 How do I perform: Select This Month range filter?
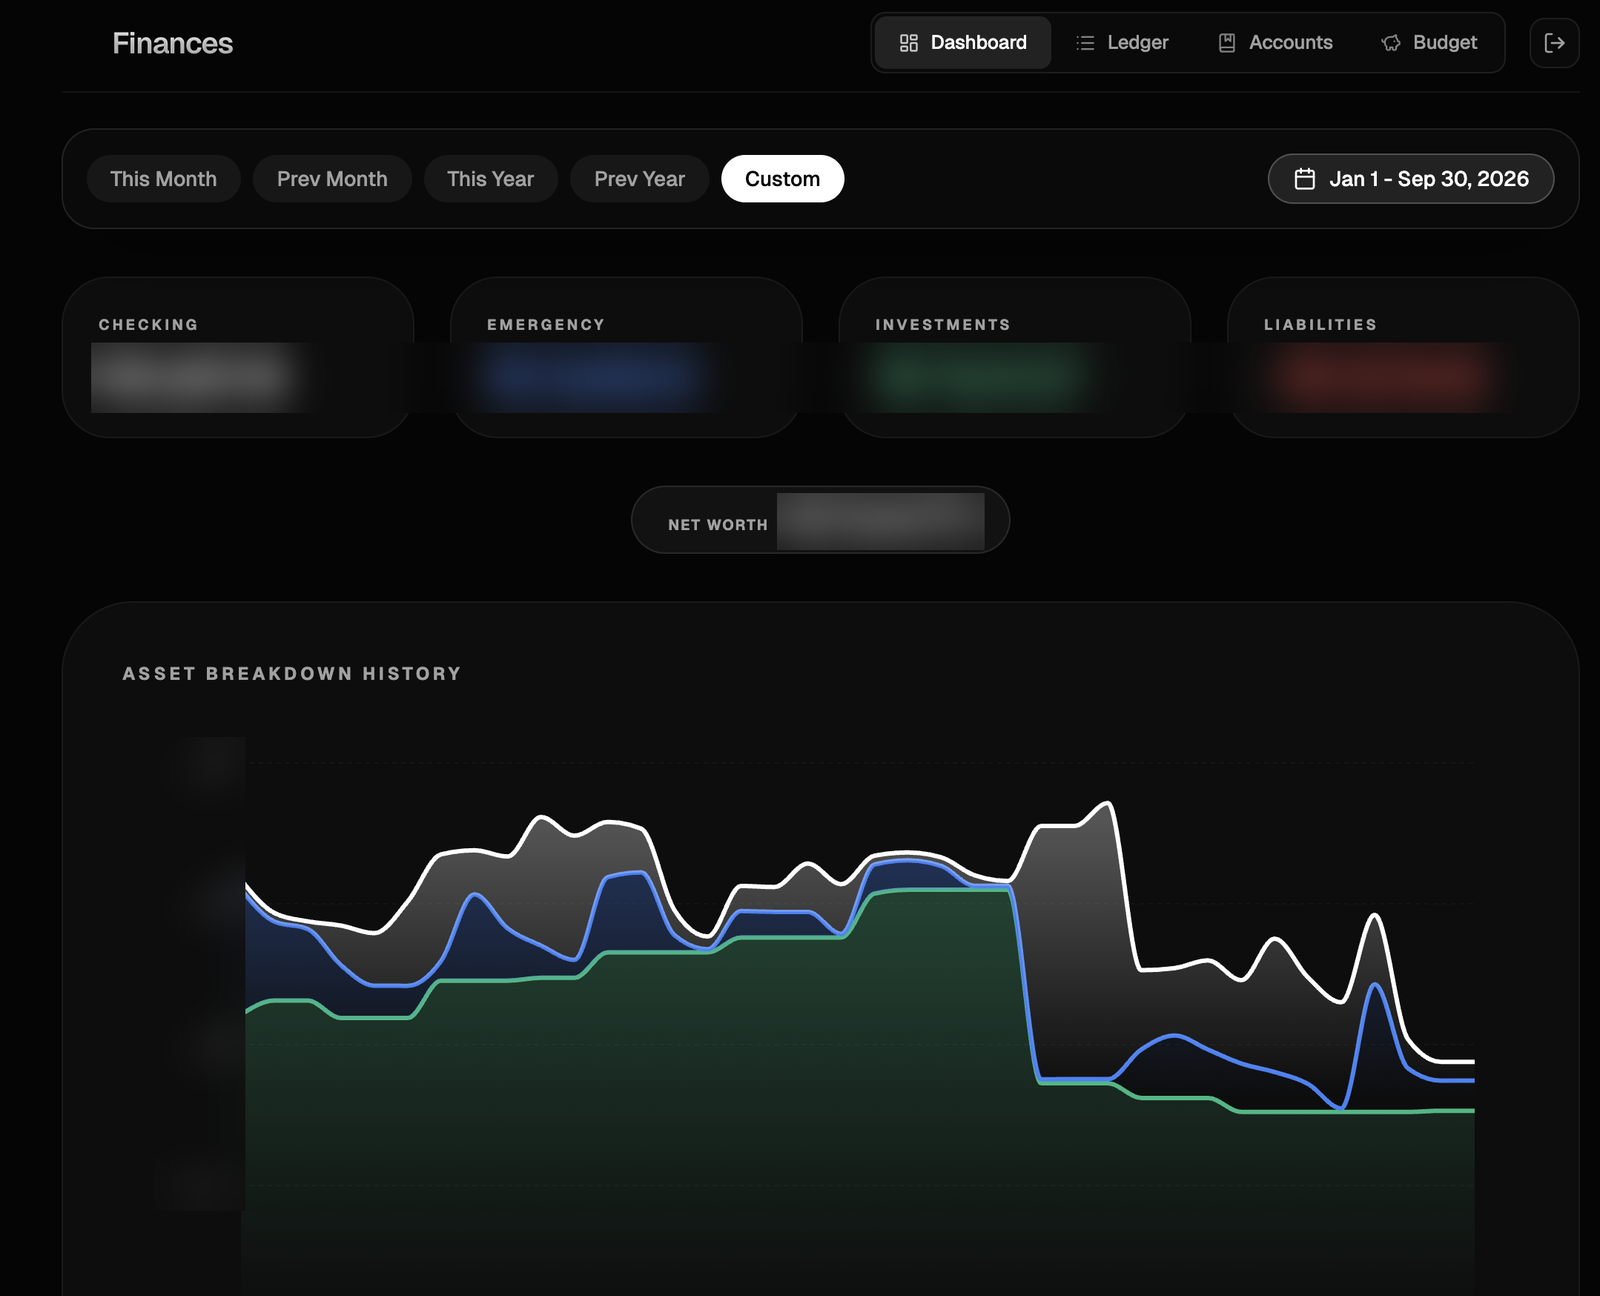[x=163, y=179]
